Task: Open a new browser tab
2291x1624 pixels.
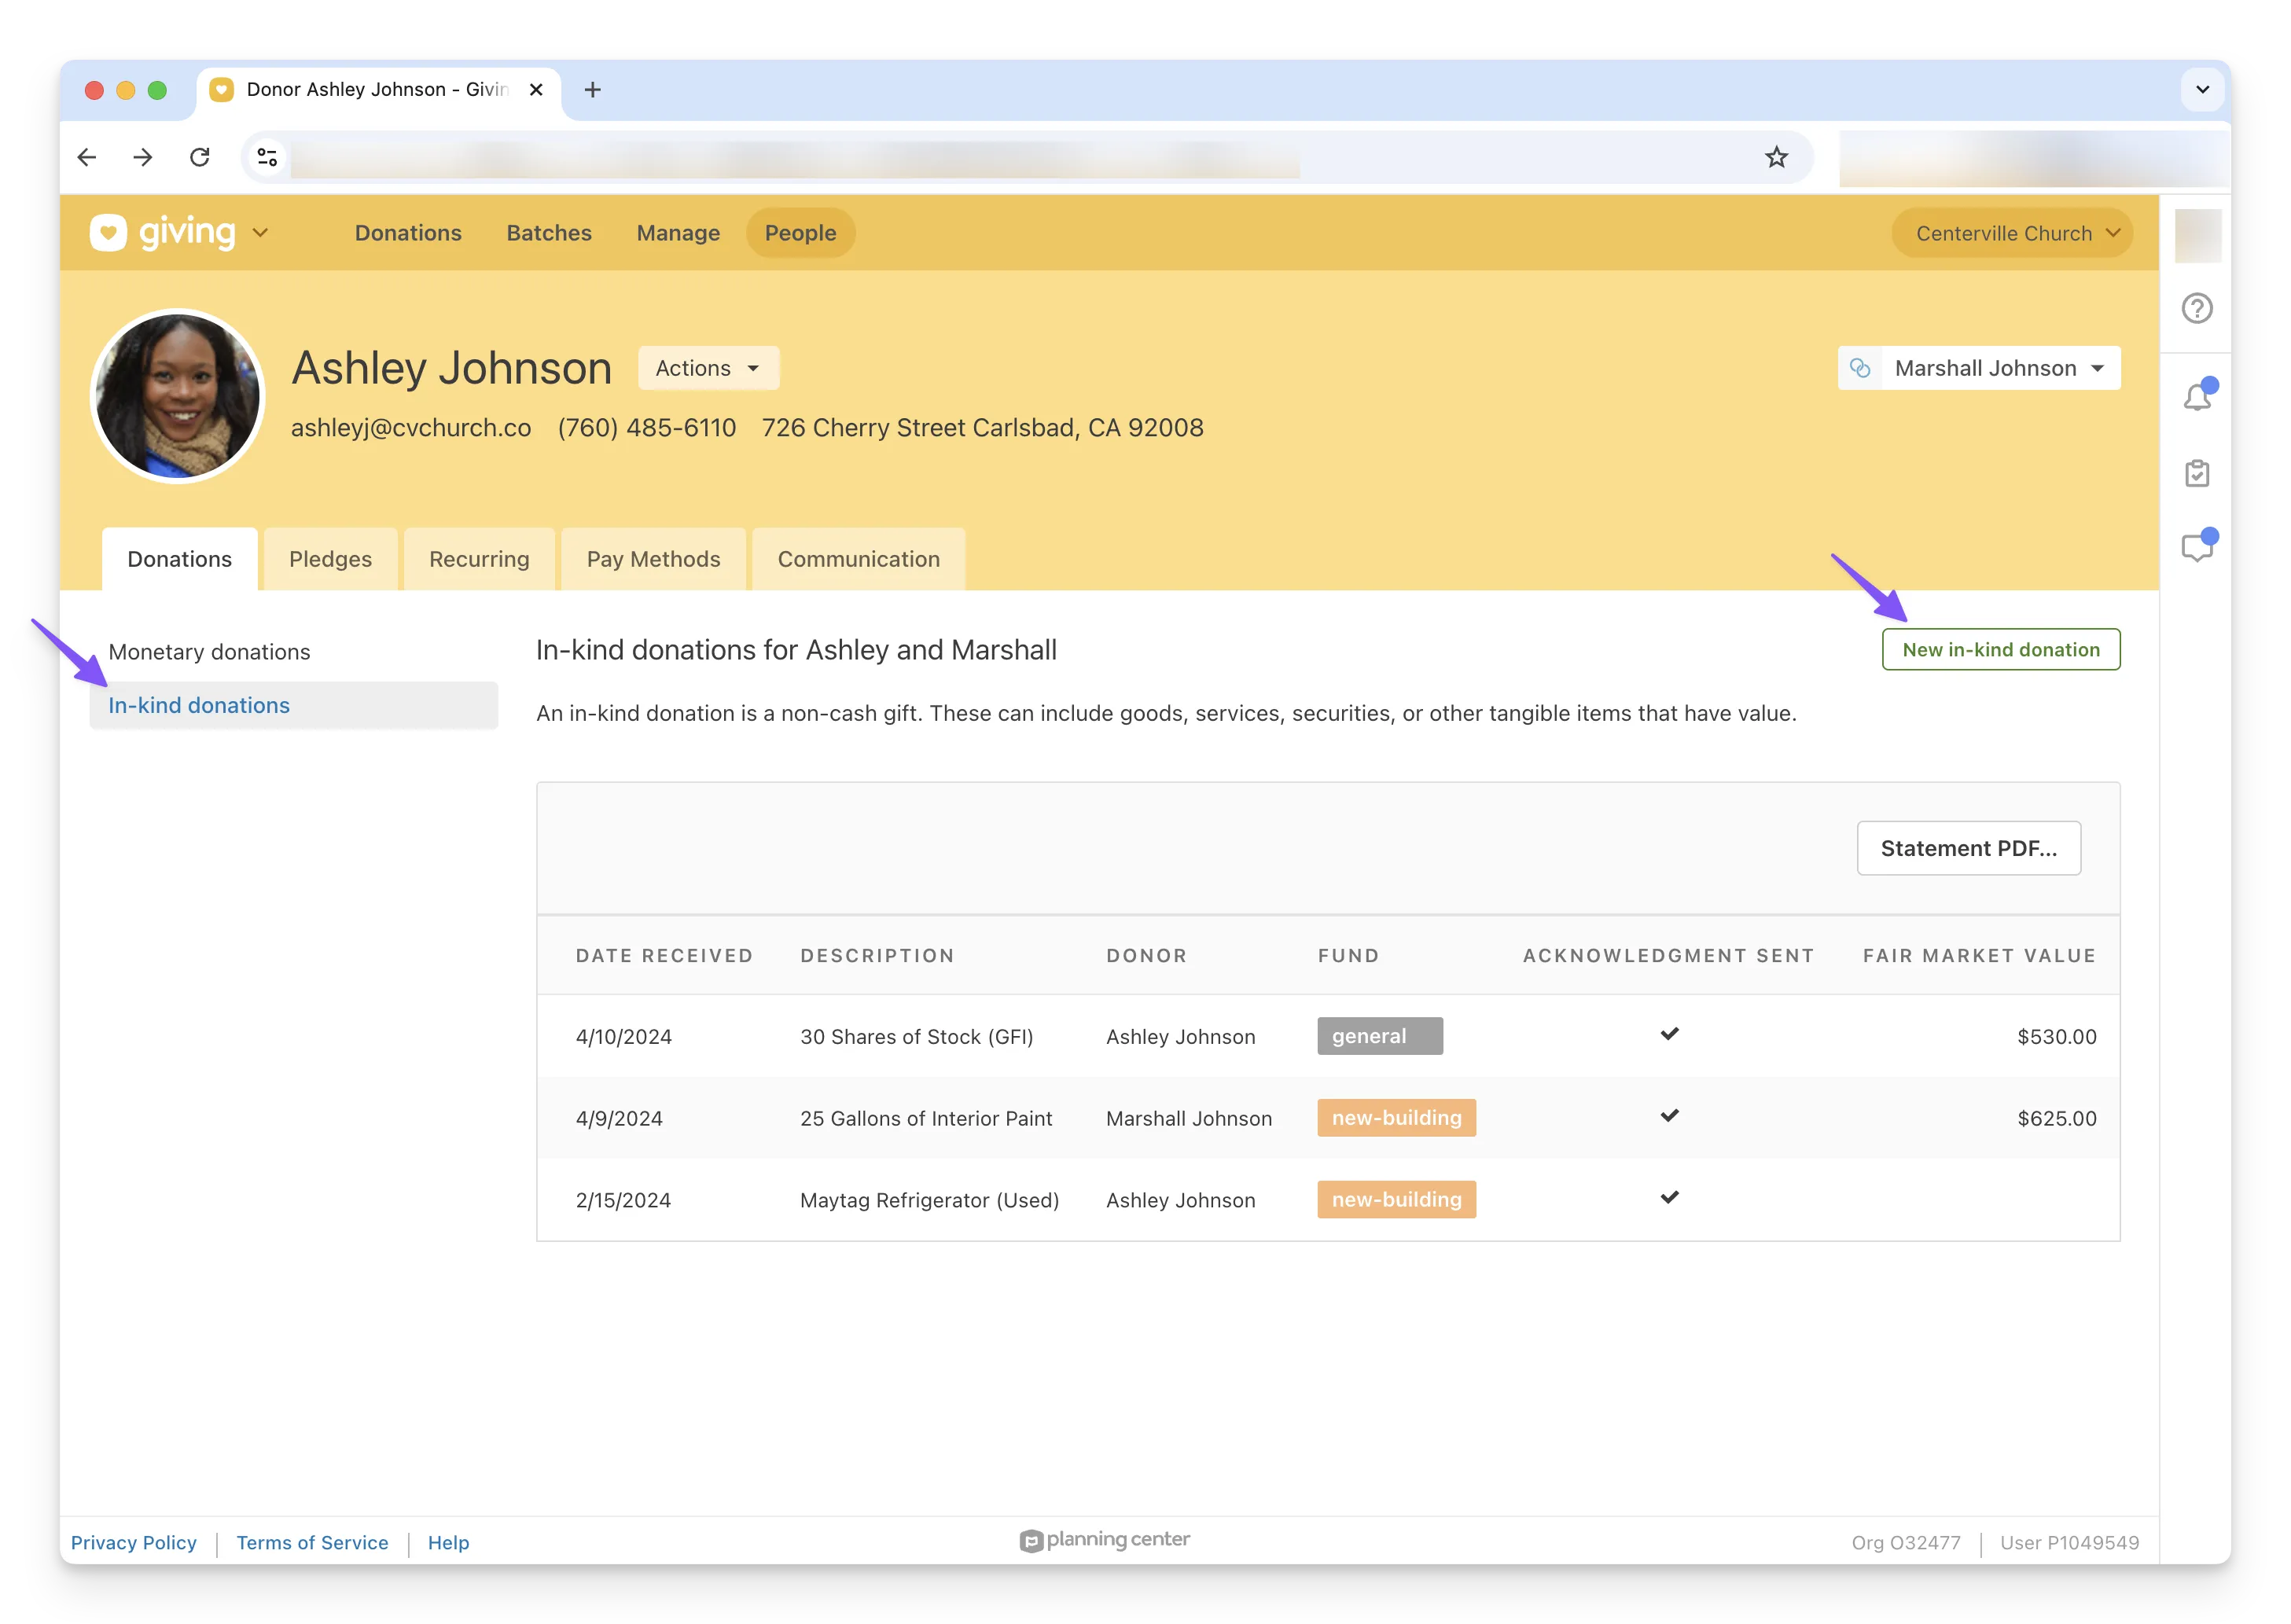Action: (x=592, y=90)
